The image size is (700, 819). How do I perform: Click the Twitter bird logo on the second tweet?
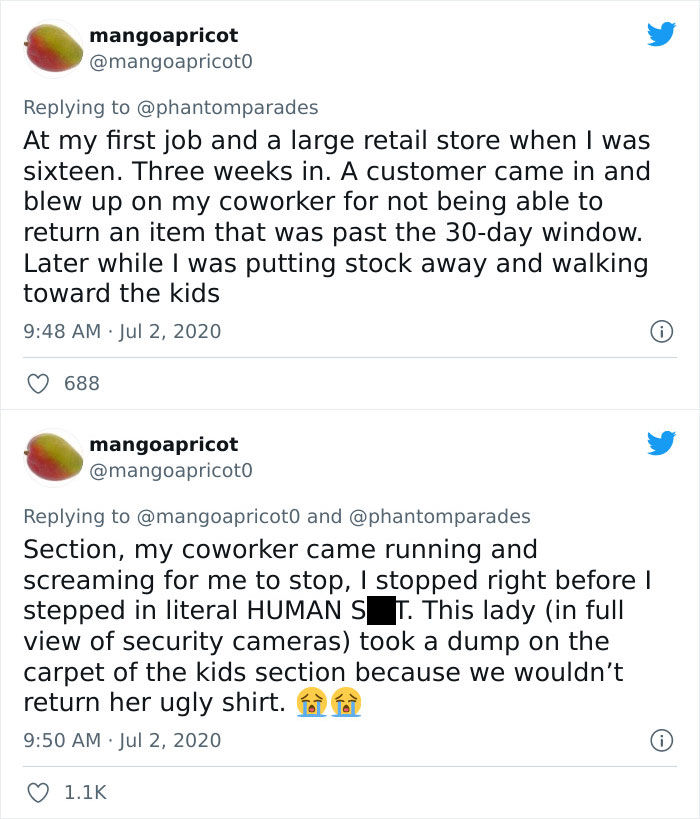click(662, 442)
